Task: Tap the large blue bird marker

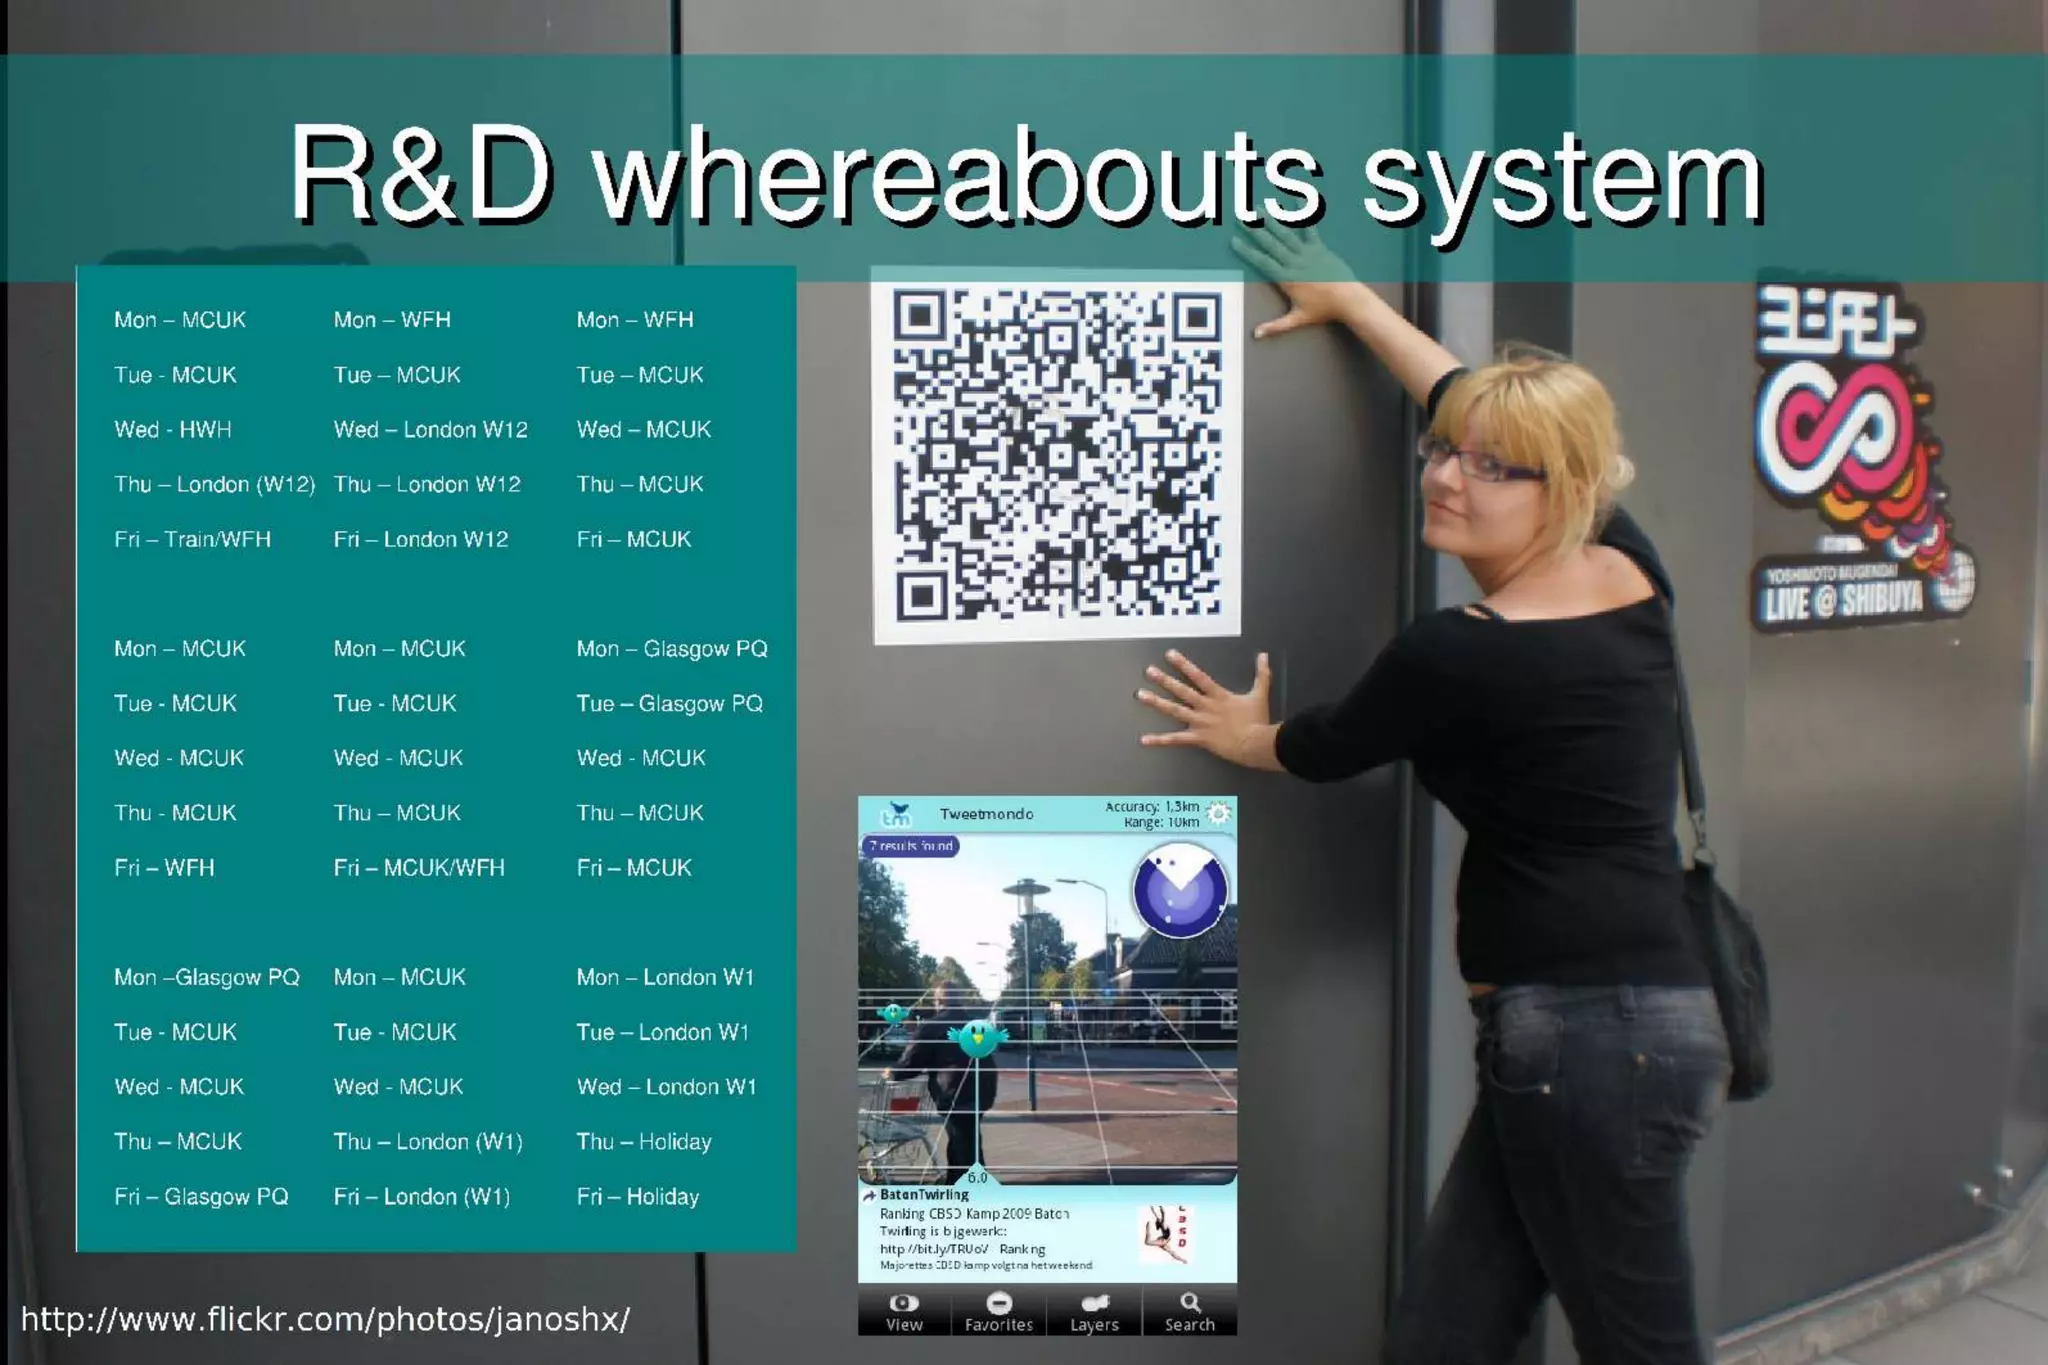Action: point(977,1039)
